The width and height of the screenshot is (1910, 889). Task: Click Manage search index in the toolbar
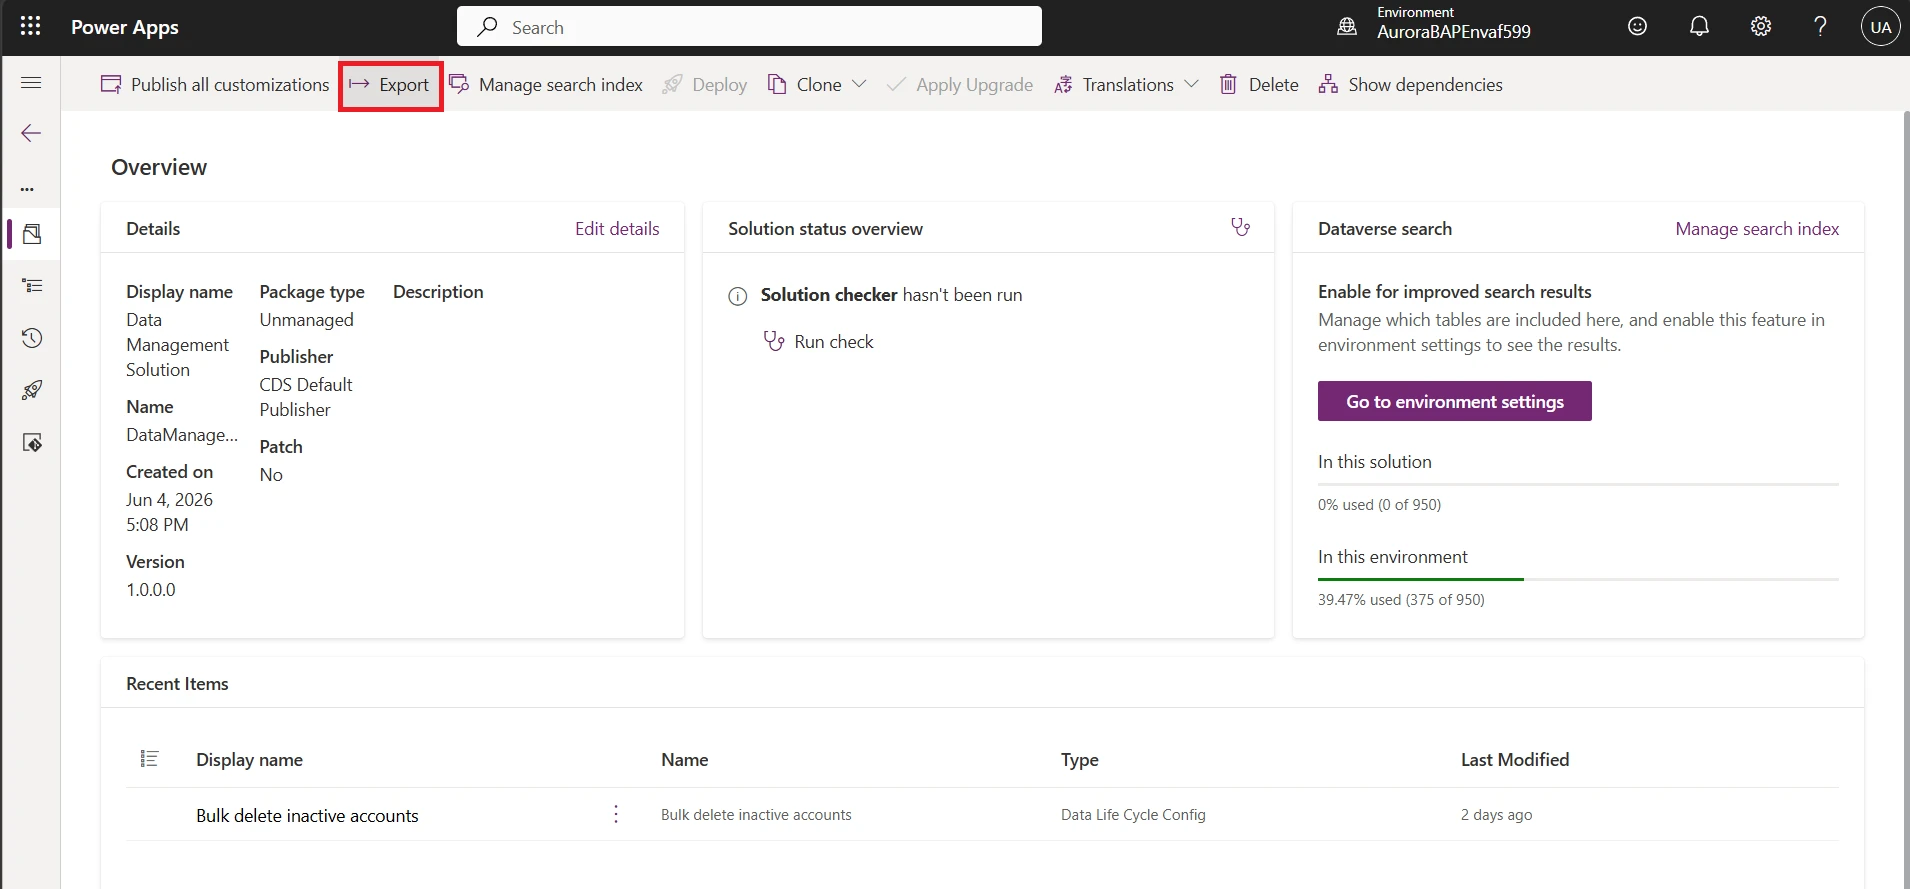click(x=546, y=84)
